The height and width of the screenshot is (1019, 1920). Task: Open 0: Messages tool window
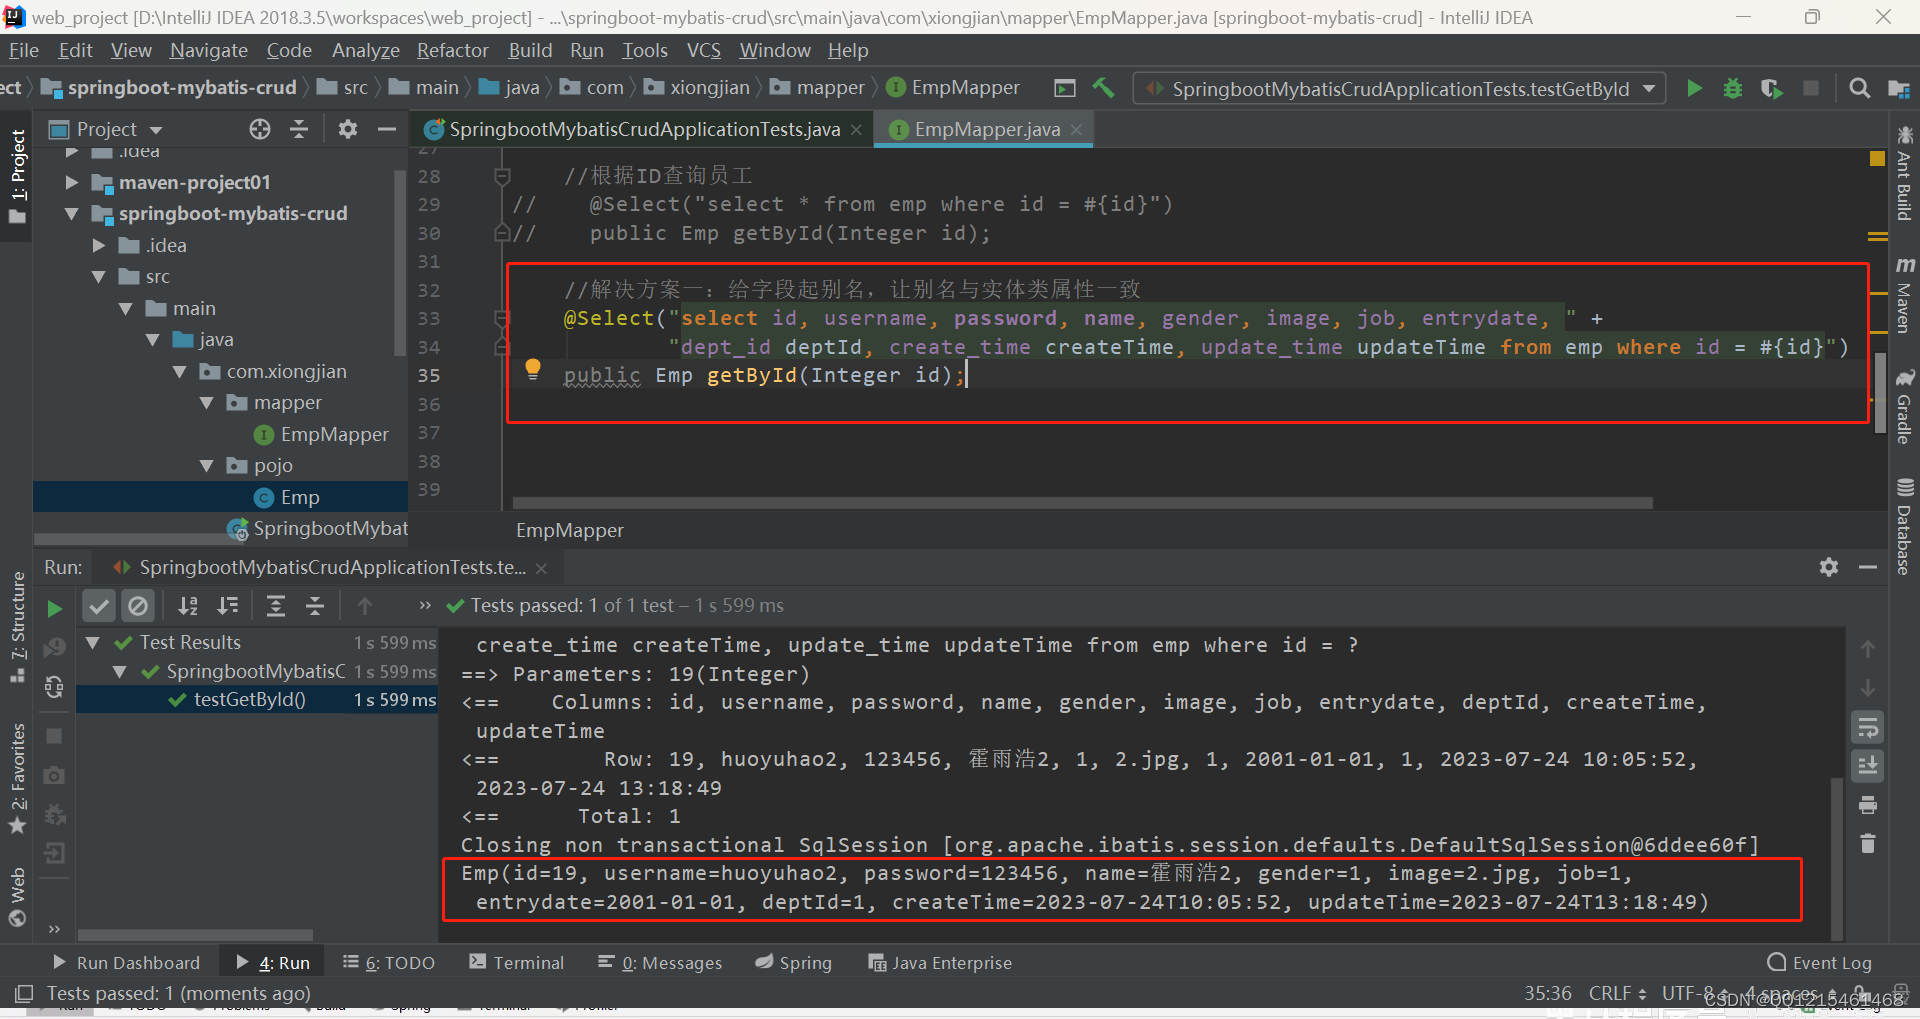(660, 962)
